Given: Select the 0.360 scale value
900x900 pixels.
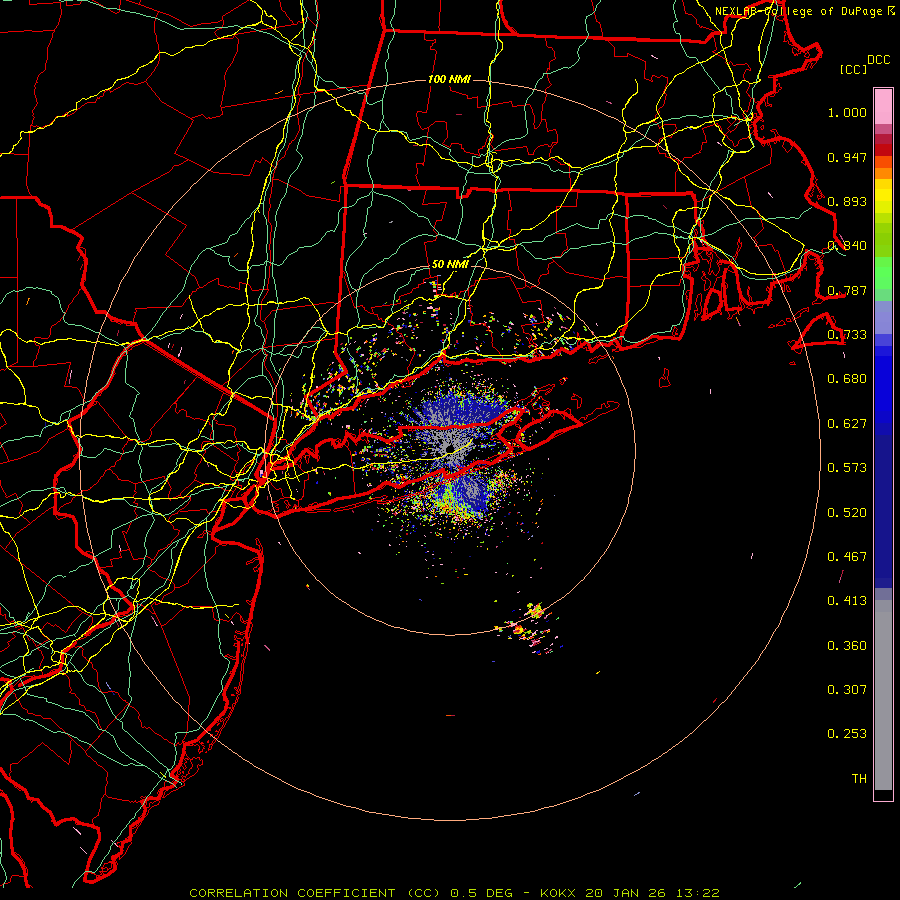Looking at the screenshot, I should (x=847, y=646).
